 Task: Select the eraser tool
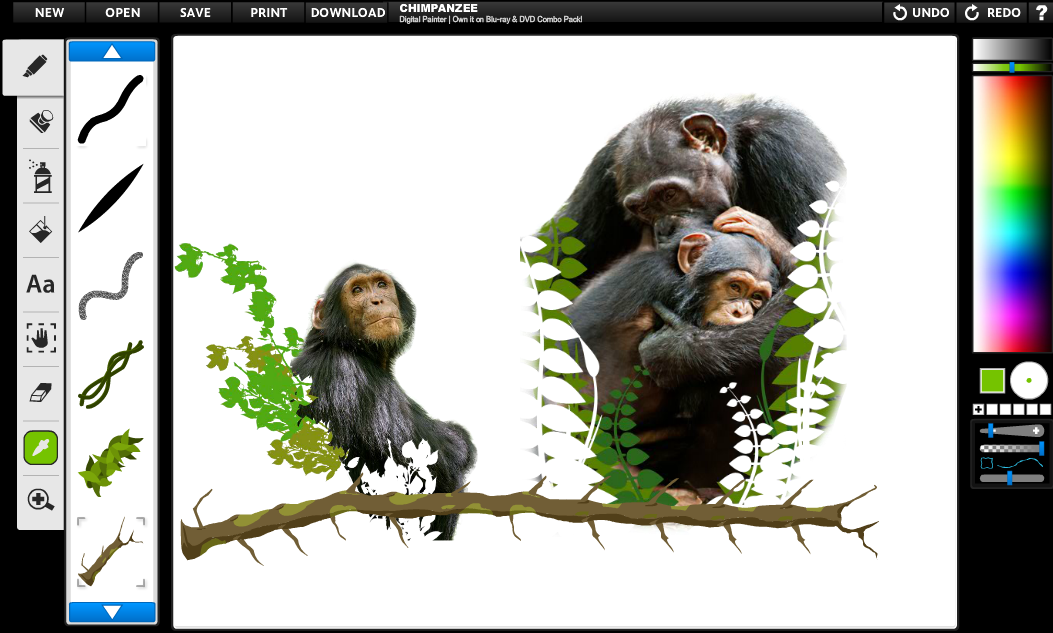click(x=41, y=393)
